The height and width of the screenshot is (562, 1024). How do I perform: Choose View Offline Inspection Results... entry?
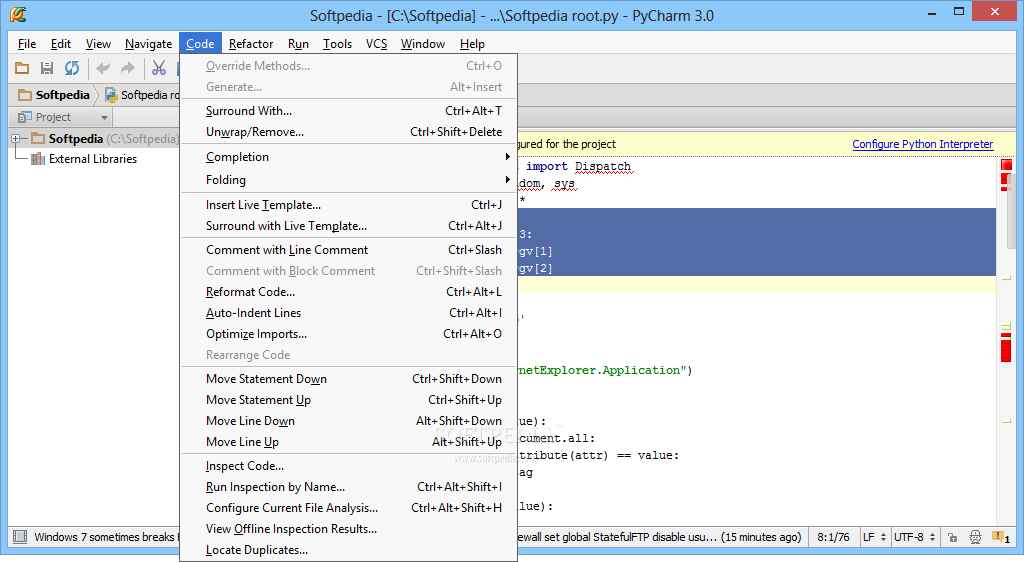[x=349, y=529]
